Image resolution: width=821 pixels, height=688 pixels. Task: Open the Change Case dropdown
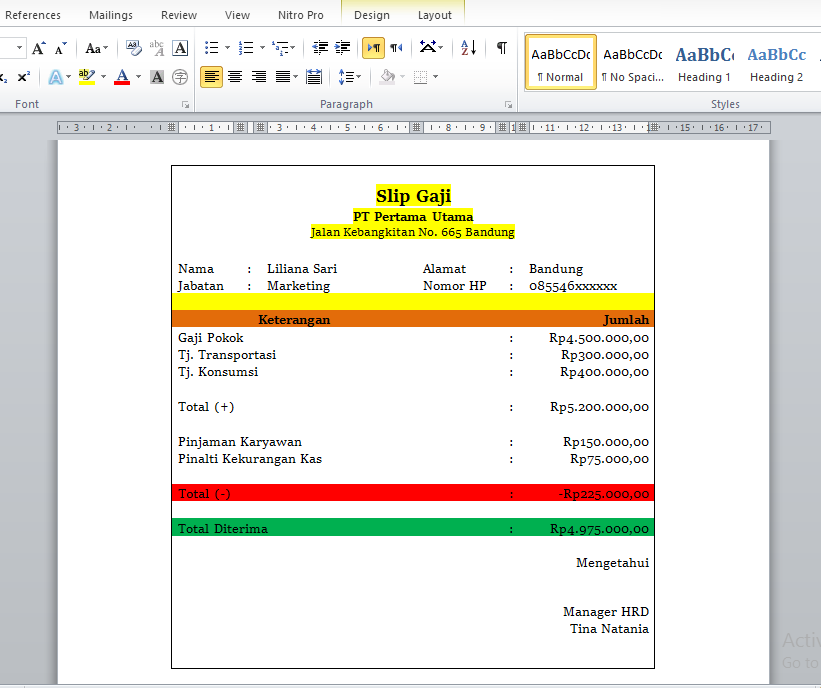[x=94, y=48]
